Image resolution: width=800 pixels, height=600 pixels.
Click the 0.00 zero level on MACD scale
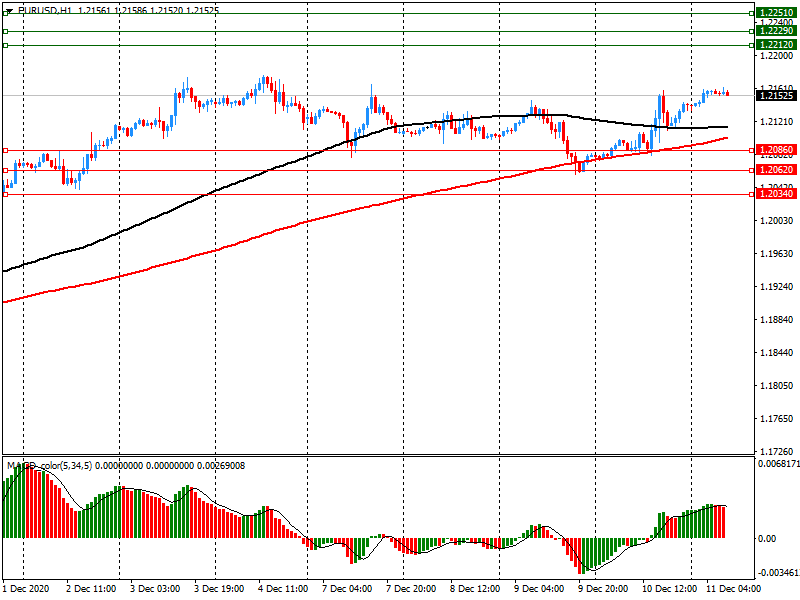(x=767, y=539)
